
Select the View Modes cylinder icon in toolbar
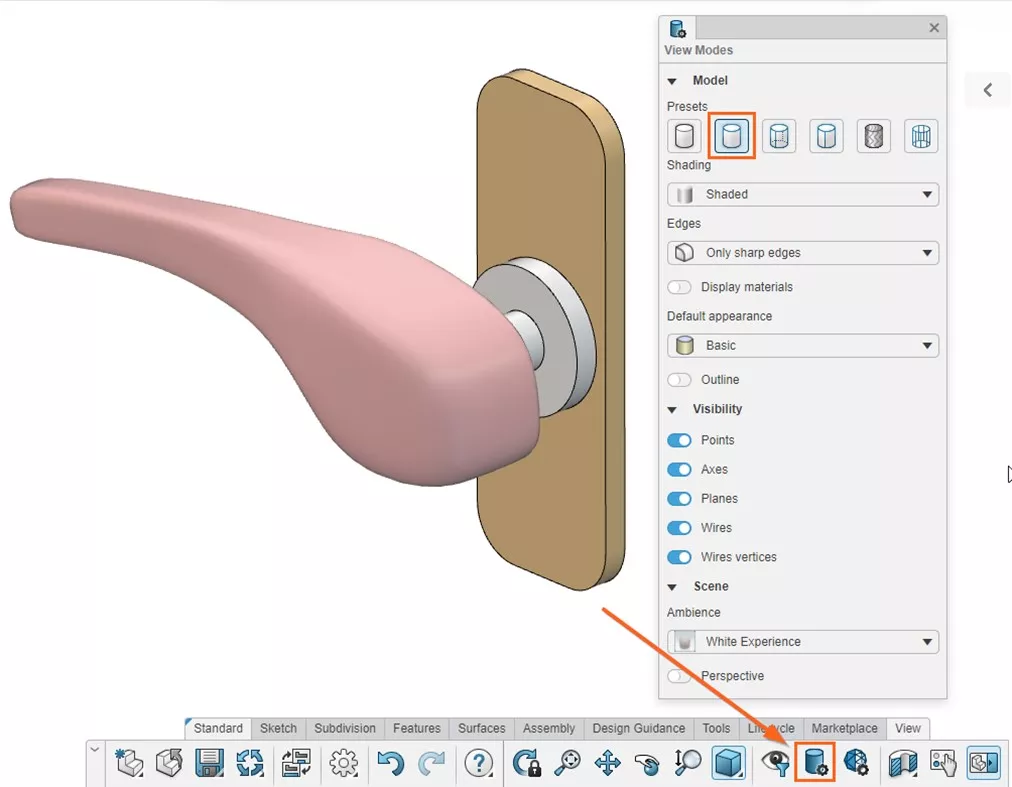[814, 763]
